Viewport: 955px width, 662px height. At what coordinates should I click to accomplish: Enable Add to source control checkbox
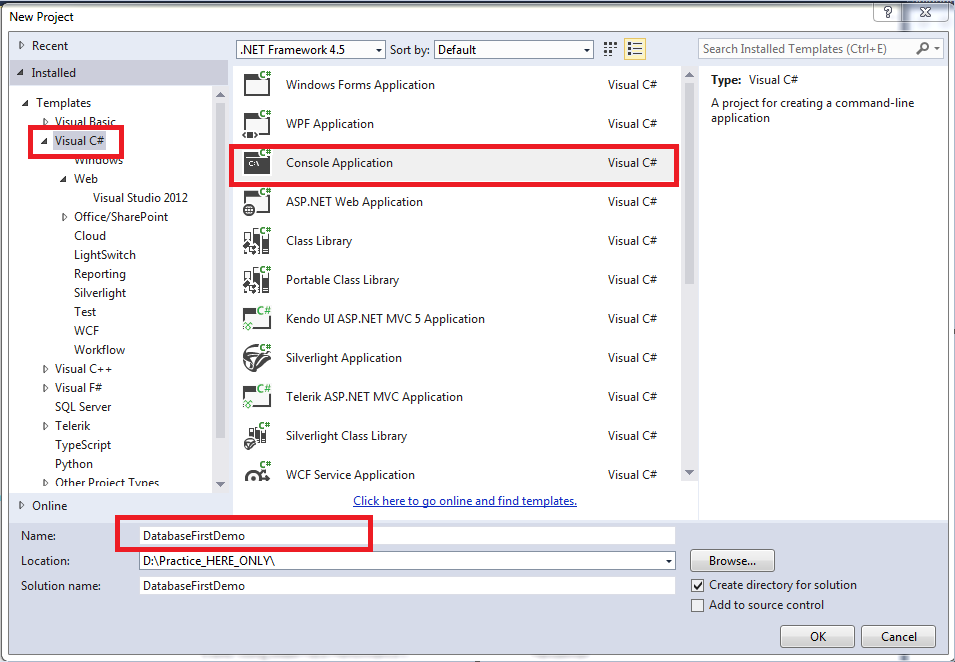pos(698,605)
